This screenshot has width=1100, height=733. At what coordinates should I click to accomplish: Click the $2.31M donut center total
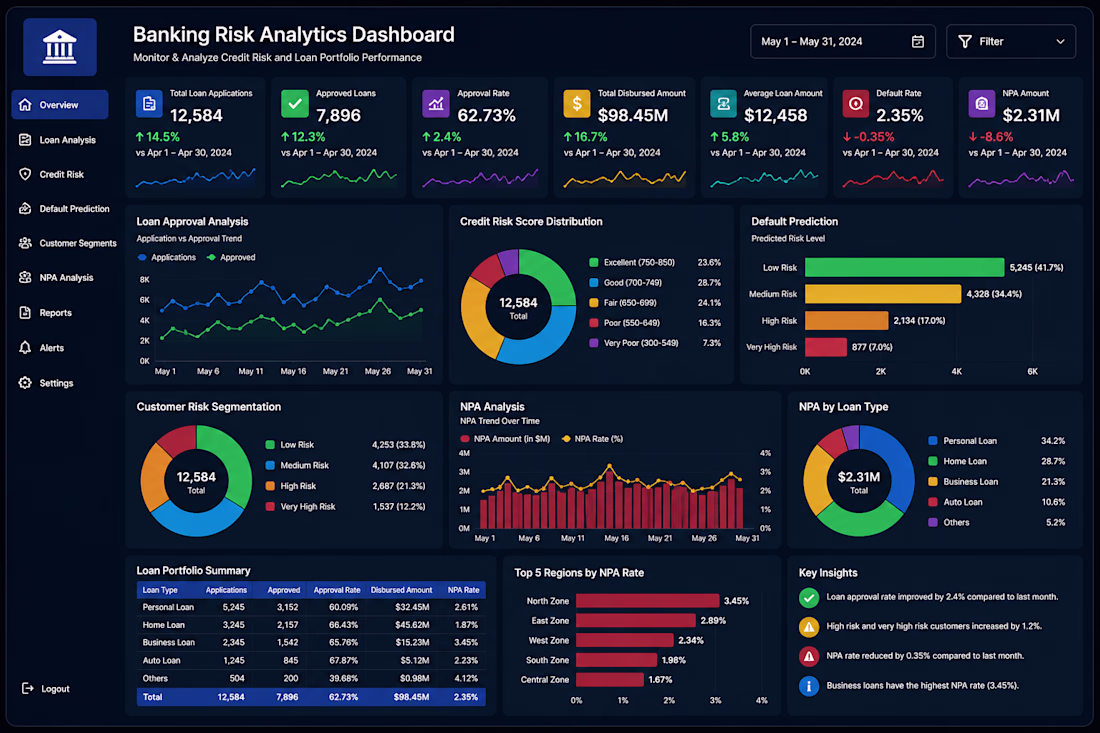coord(859,482)
